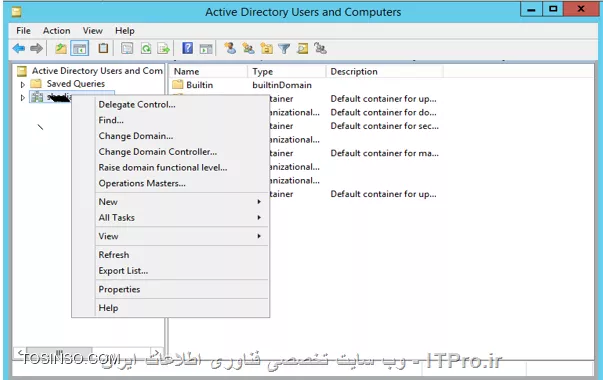Select the Saved Queries tree item
The image size is (603, 380).
[75, 83]
